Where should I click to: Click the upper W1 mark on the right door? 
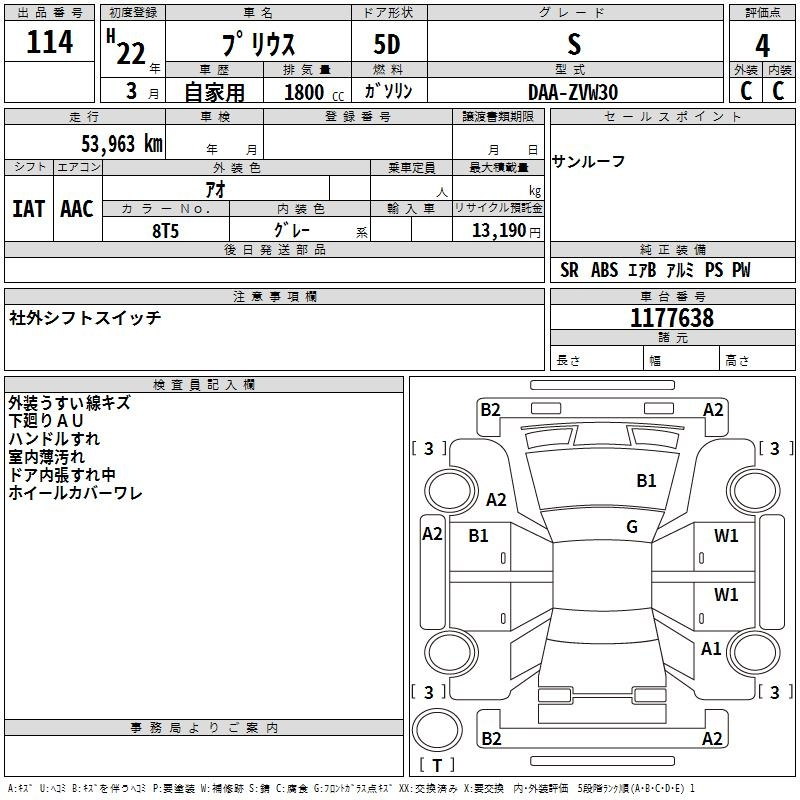click(x=726, y=535)
